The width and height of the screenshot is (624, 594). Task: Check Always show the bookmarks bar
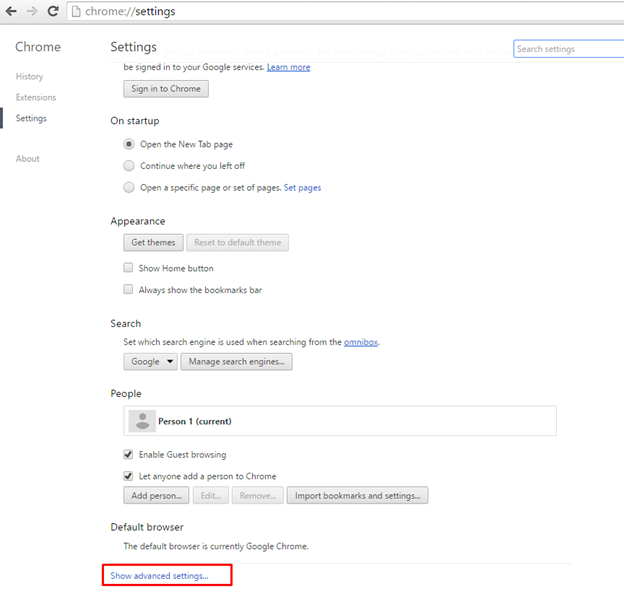coord(128,290)
